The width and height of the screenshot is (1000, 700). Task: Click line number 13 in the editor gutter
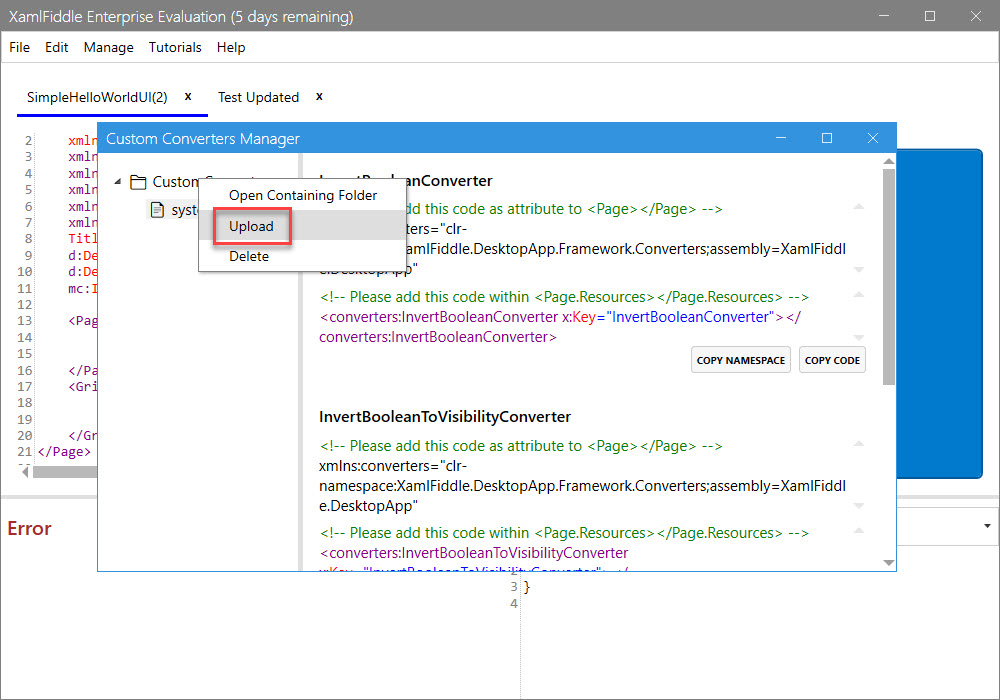pos(24,321)
